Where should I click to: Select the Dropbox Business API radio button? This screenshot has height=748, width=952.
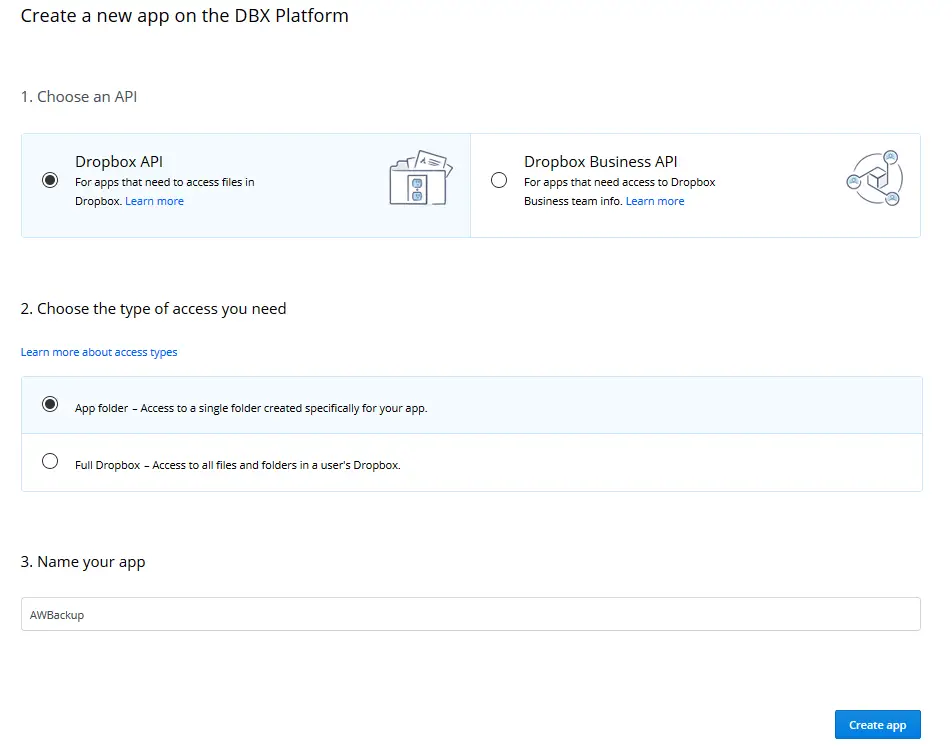499,180
